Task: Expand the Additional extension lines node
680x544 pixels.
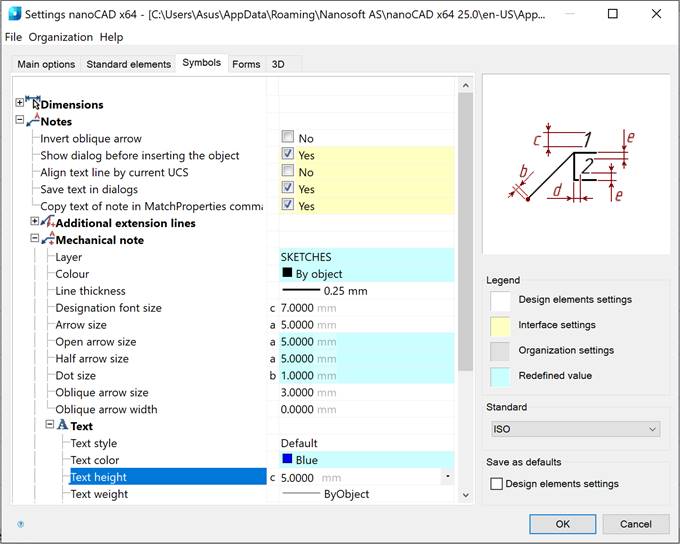Action: tap(35, 221)
